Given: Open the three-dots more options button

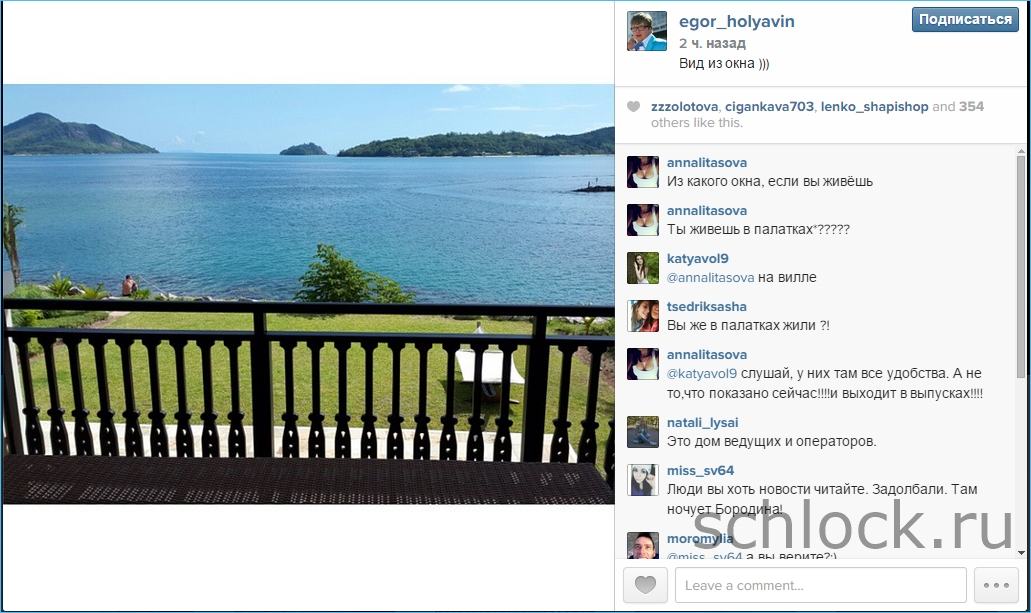Looking at the screenshot, I should click(995, 585).
